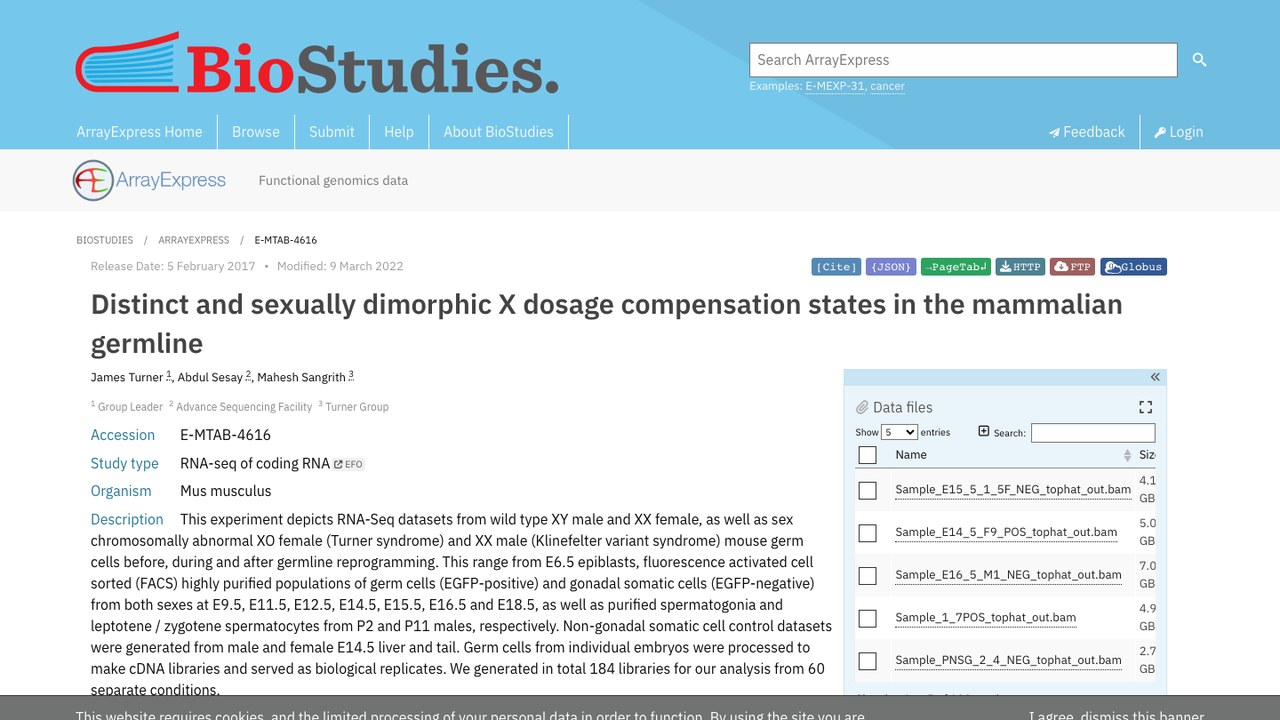Toggle the select-all files checkbox

click(x=868, y=455)
